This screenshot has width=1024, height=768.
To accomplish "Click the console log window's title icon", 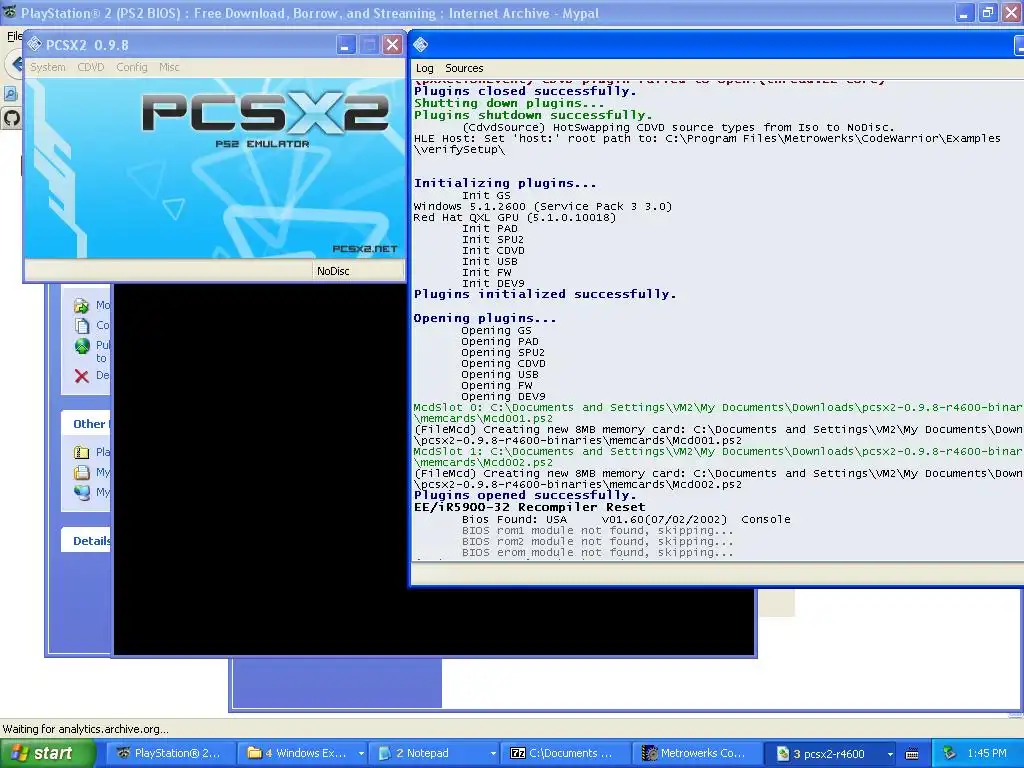I will (x=421, y=44).
